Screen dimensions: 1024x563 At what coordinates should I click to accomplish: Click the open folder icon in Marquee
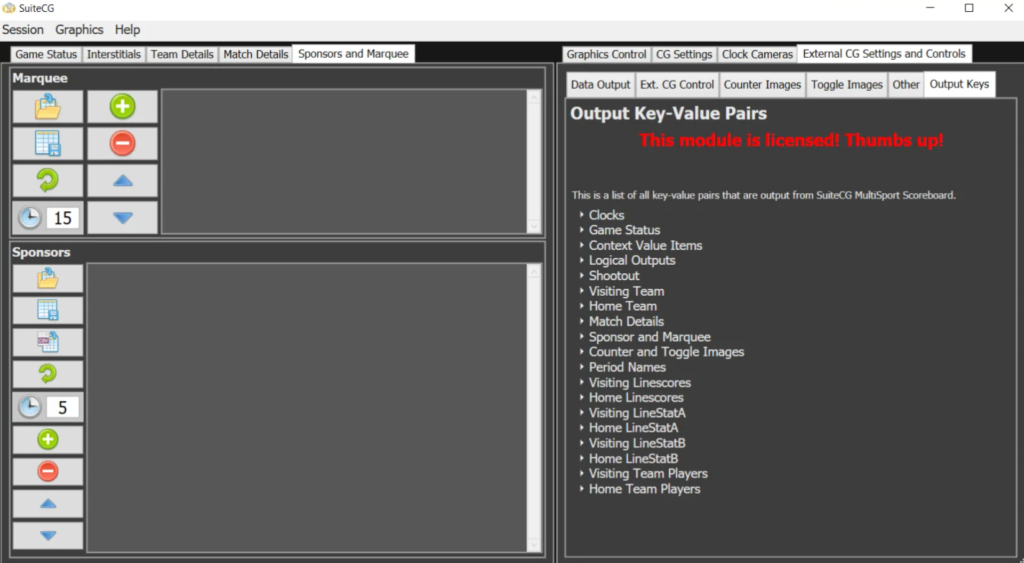48,107
